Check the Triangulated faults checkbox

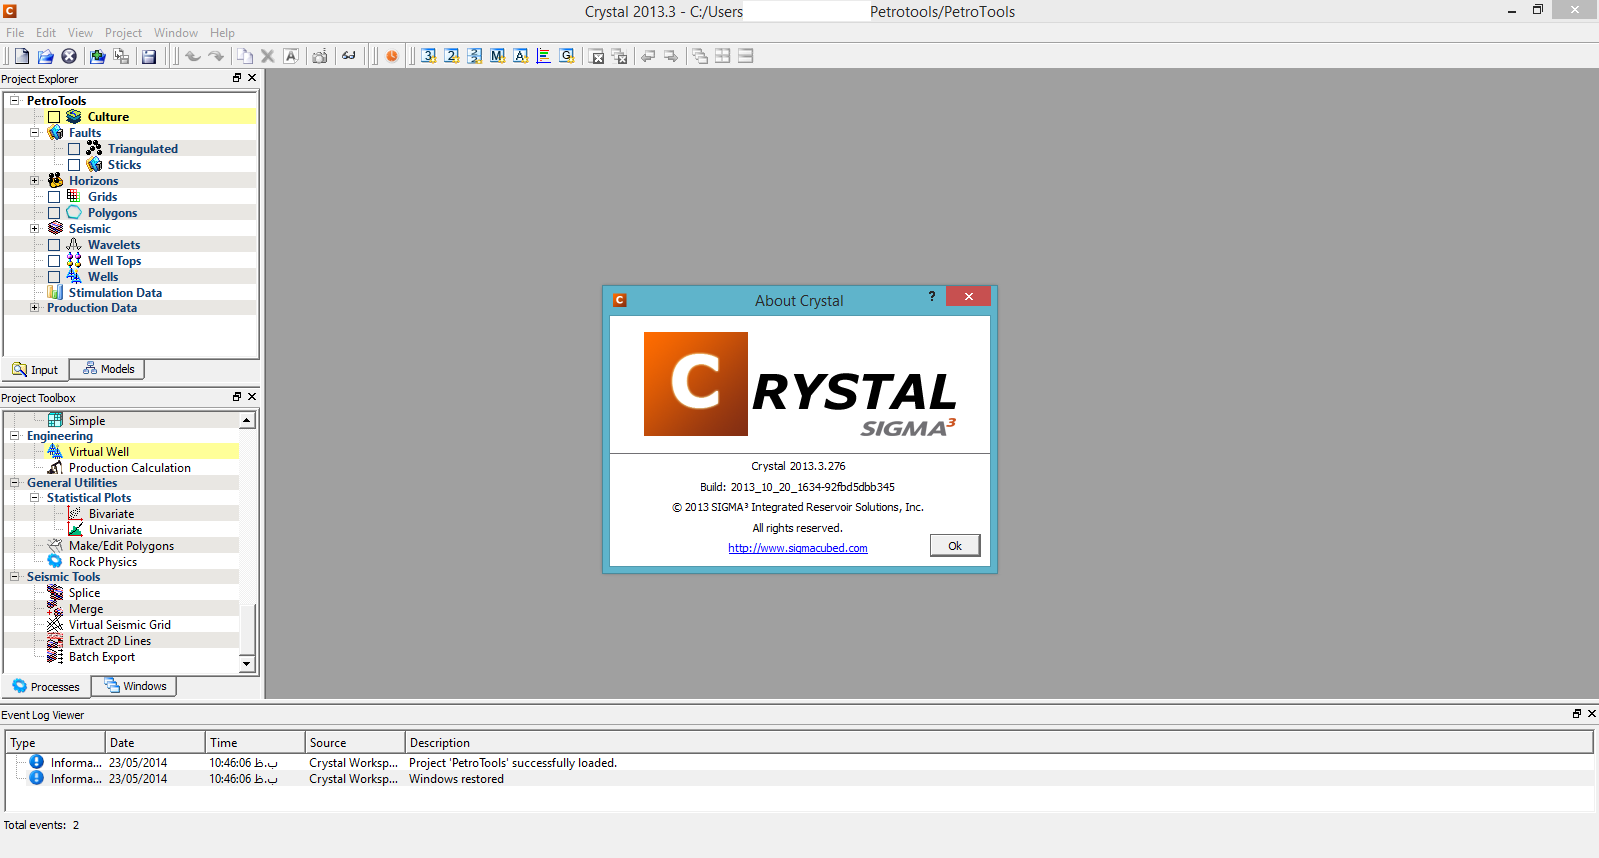pos(74,149)
